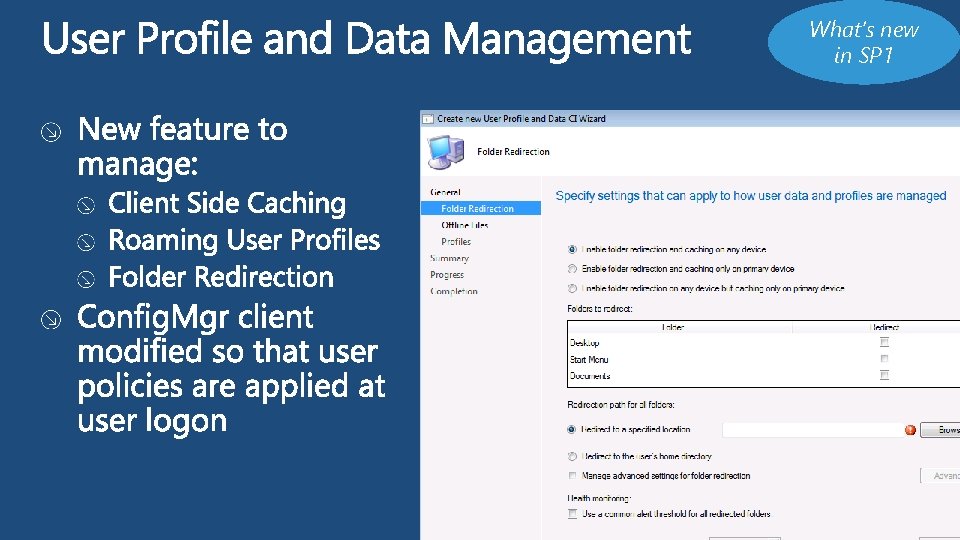The width and height of the screenshot is (960, 540).
Task: Click the computer icon beside Folder Redirection header
Action: point(446,152)
